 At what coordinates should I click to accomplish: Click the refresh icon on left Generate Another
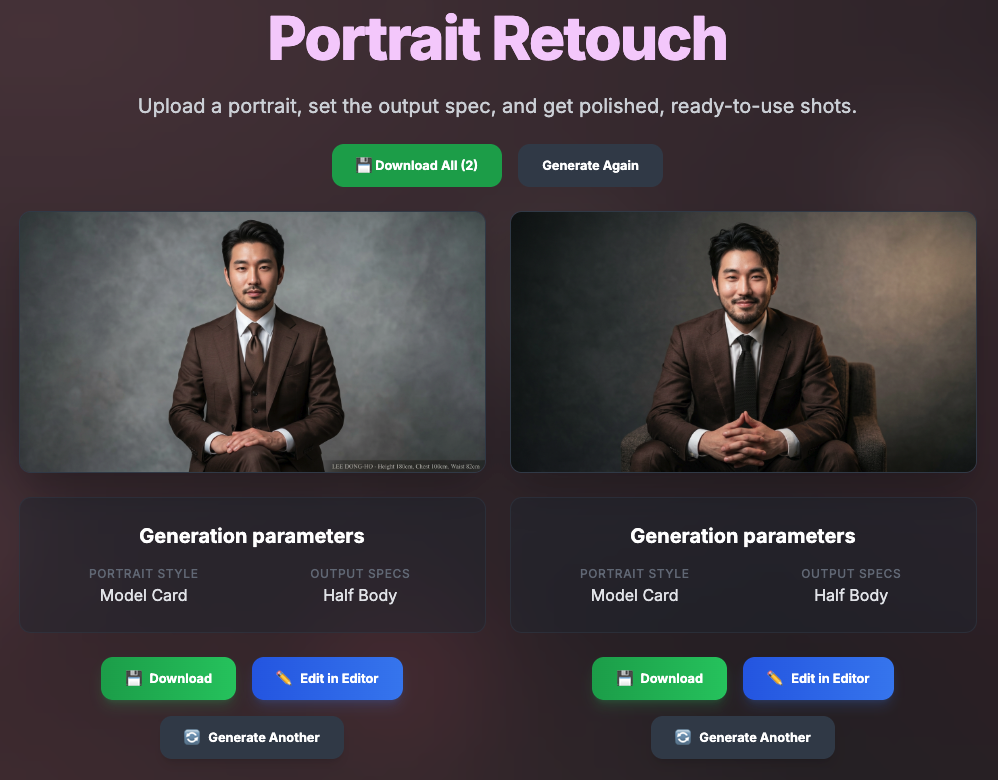tap(193, 738)
